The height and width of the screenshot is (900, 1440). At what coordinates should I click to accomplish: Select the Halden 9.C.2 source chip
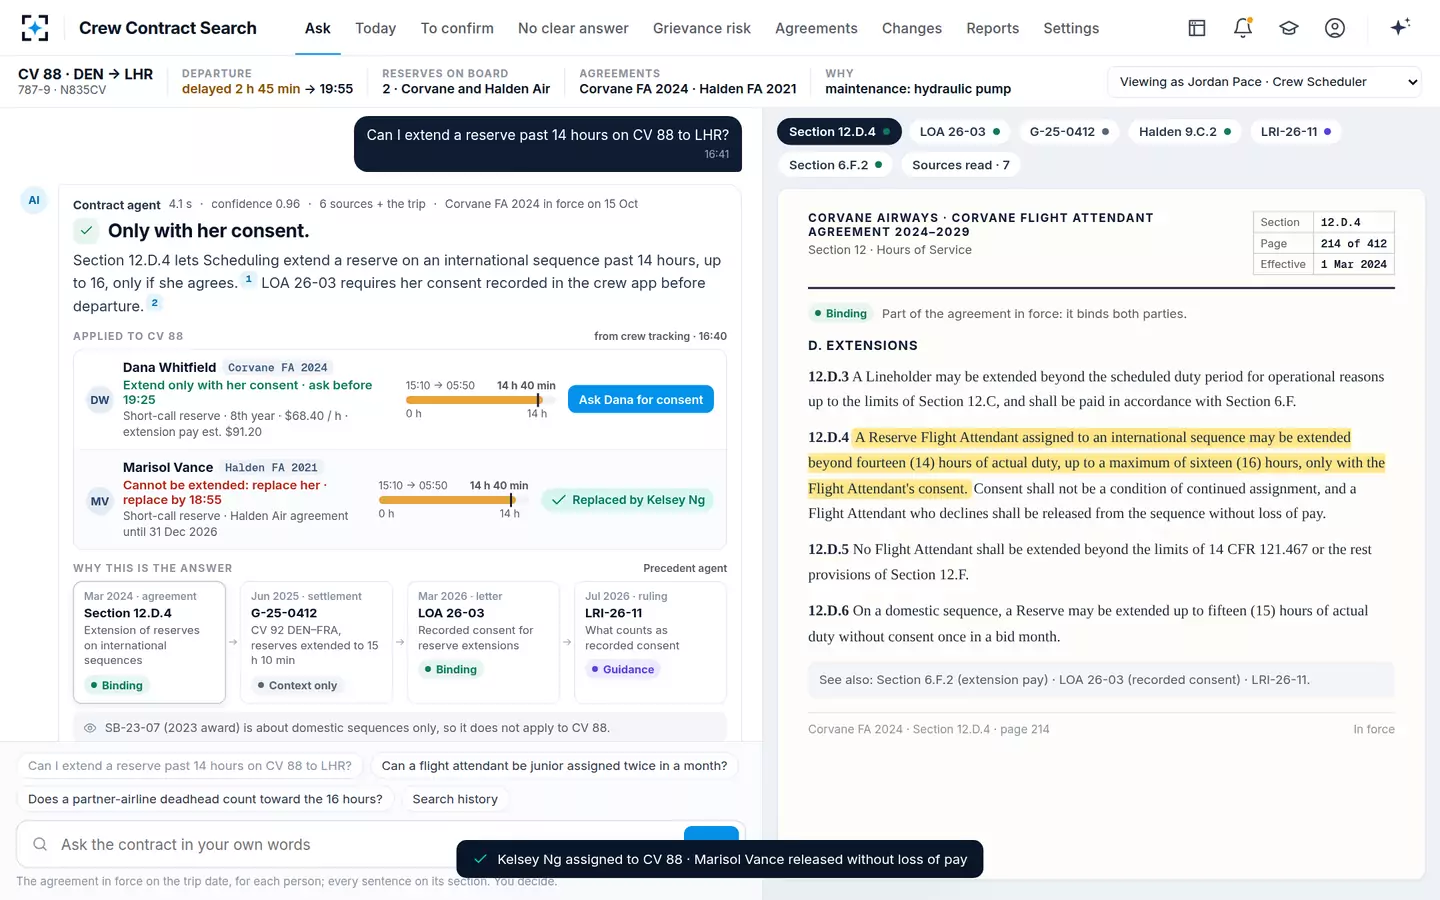click(1185, 131)
